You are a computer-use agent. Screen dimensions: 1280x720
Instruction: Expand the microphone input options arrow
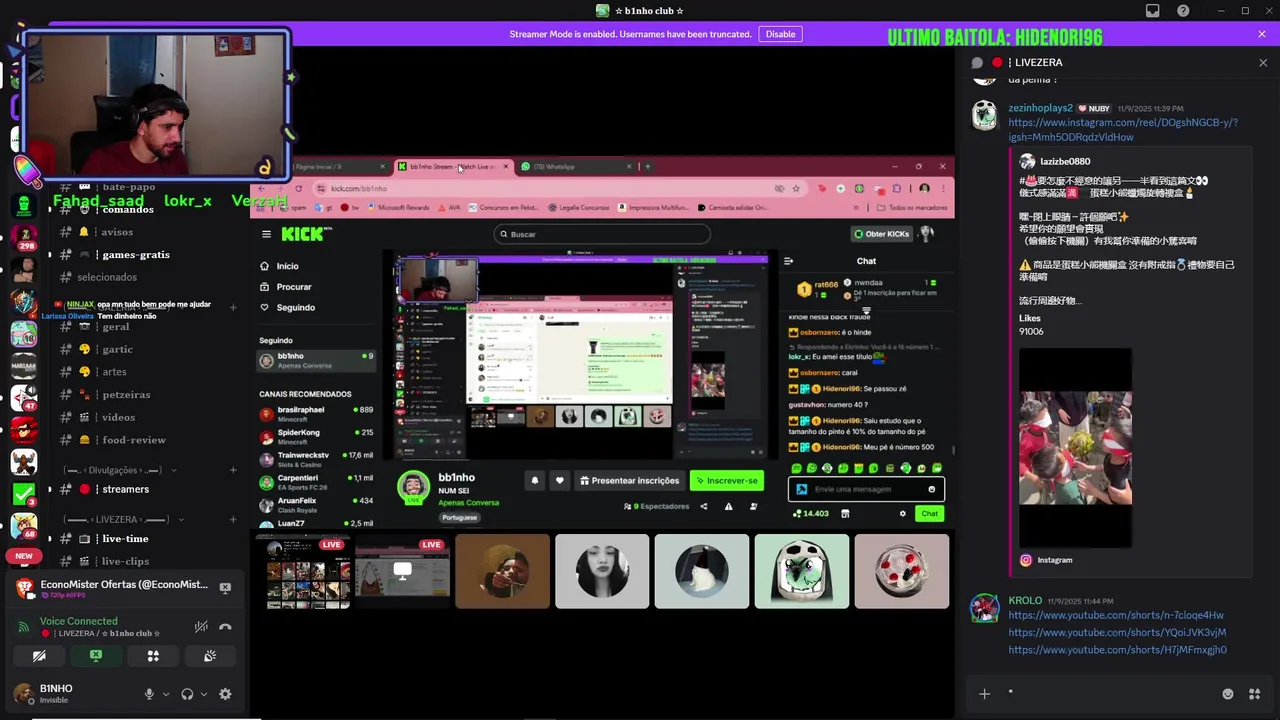[166, 694]
